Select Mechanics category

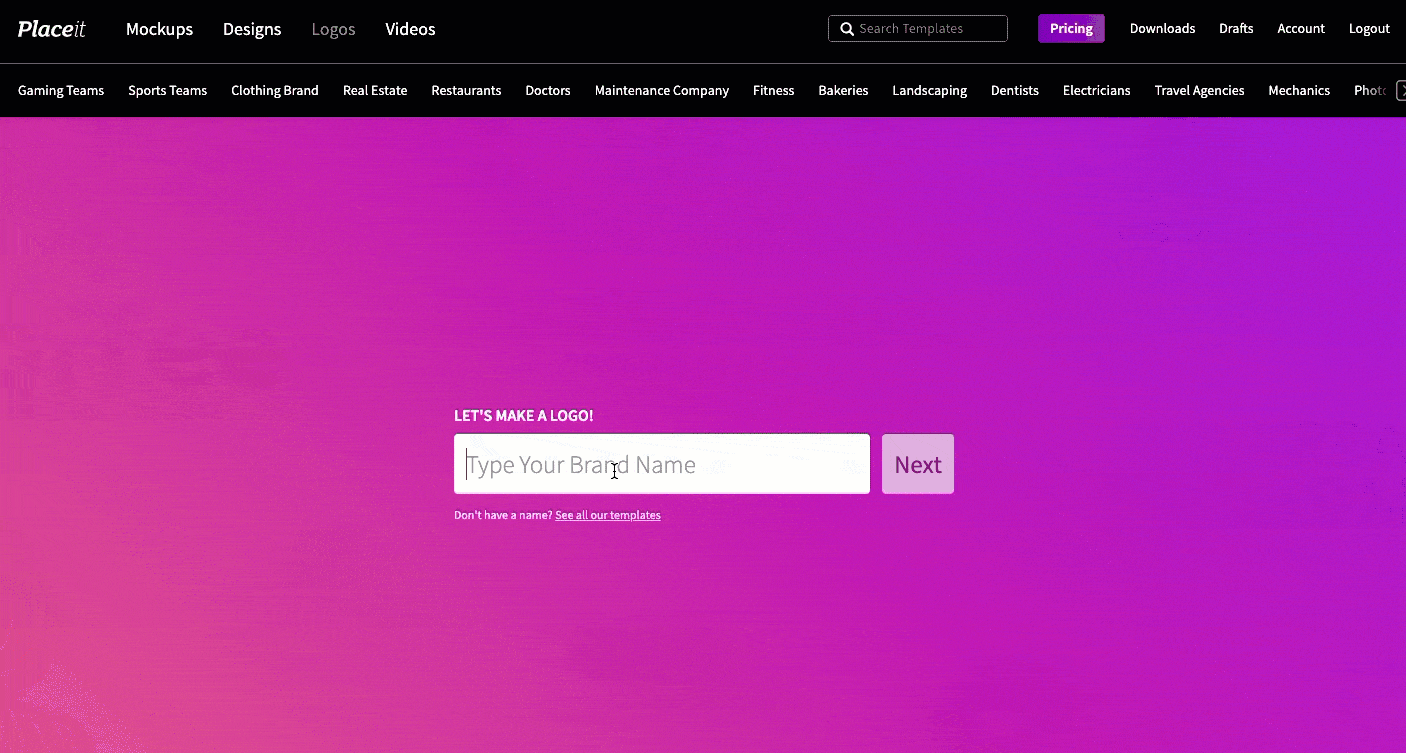[x=1299, y=90]
